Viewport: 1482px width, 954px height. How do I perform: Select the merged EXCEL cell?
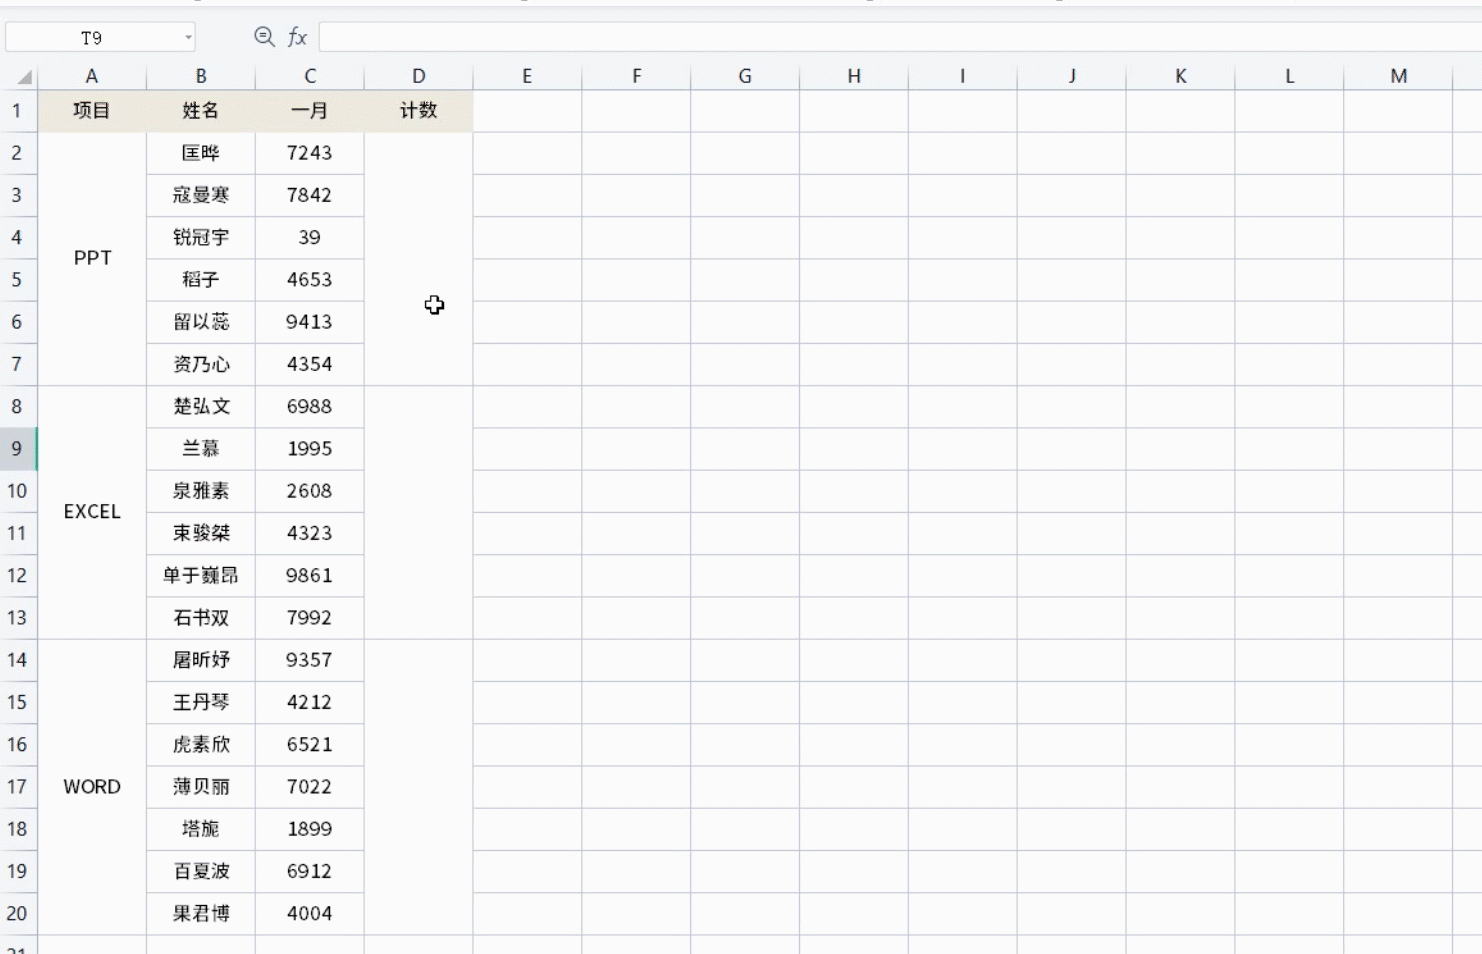92,512
